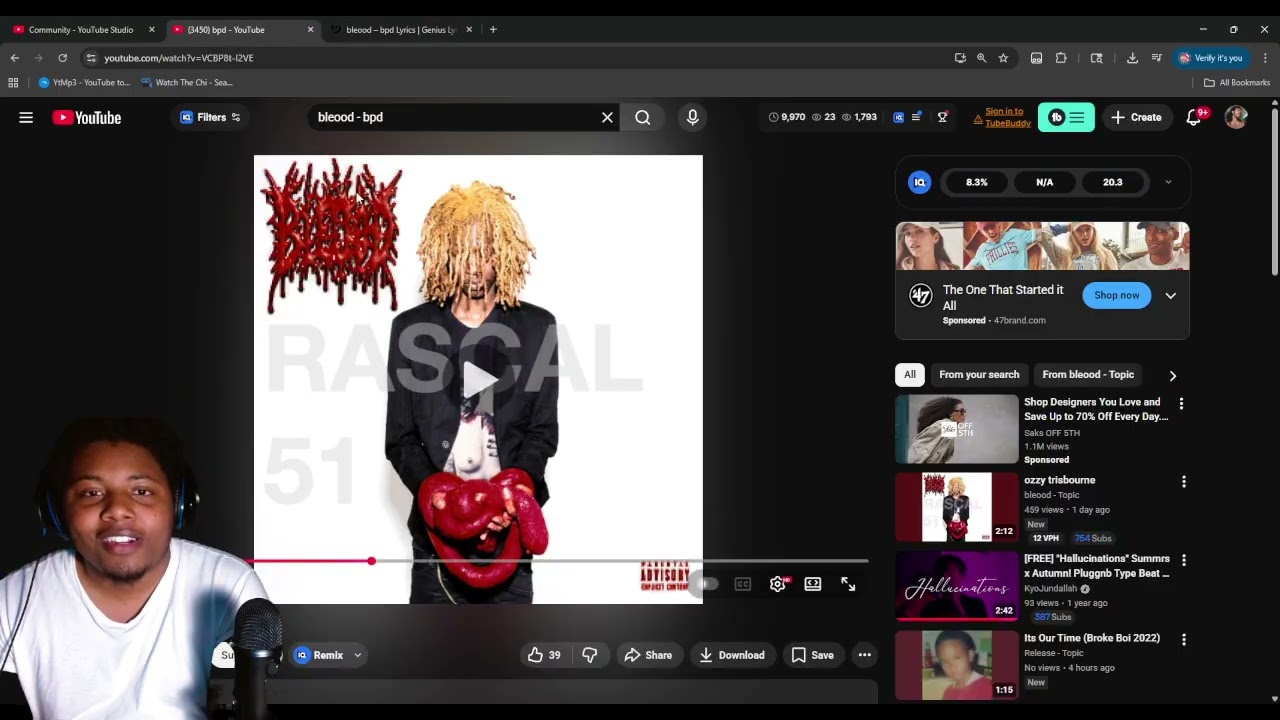Open the vidIQ trophy icon
Viewport: 1280px width, 720px height.
[x=942, y=117]
